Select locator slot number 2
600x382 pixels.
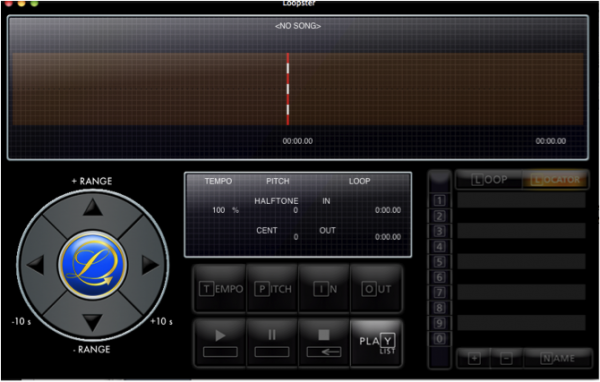[439, 216]
